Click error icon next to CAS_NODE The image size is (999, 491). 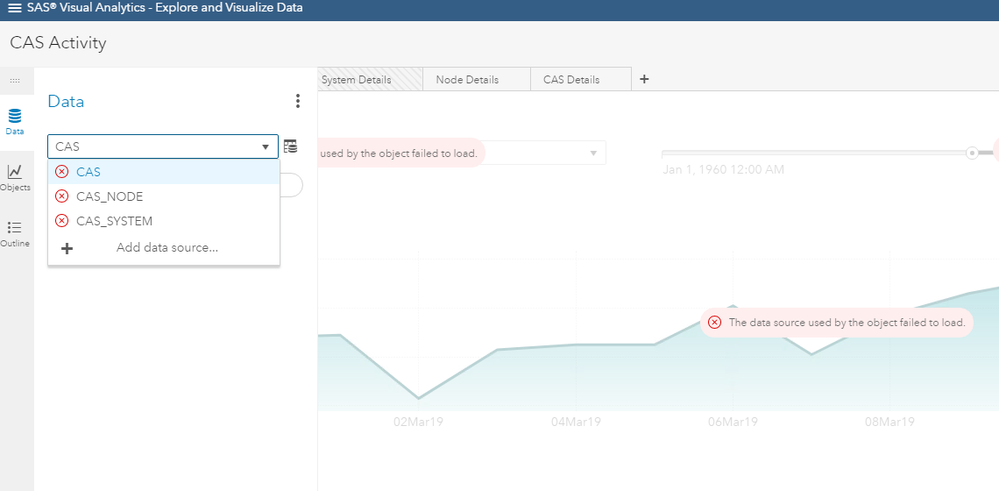[62, 196]
